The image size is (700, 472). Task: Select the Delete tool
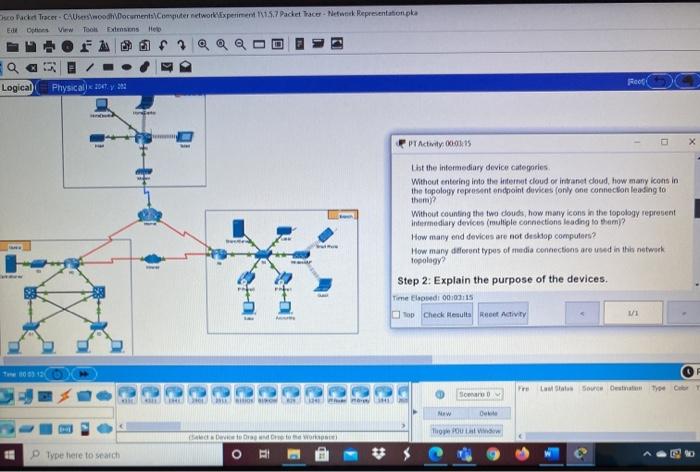[x=31, y=68]
